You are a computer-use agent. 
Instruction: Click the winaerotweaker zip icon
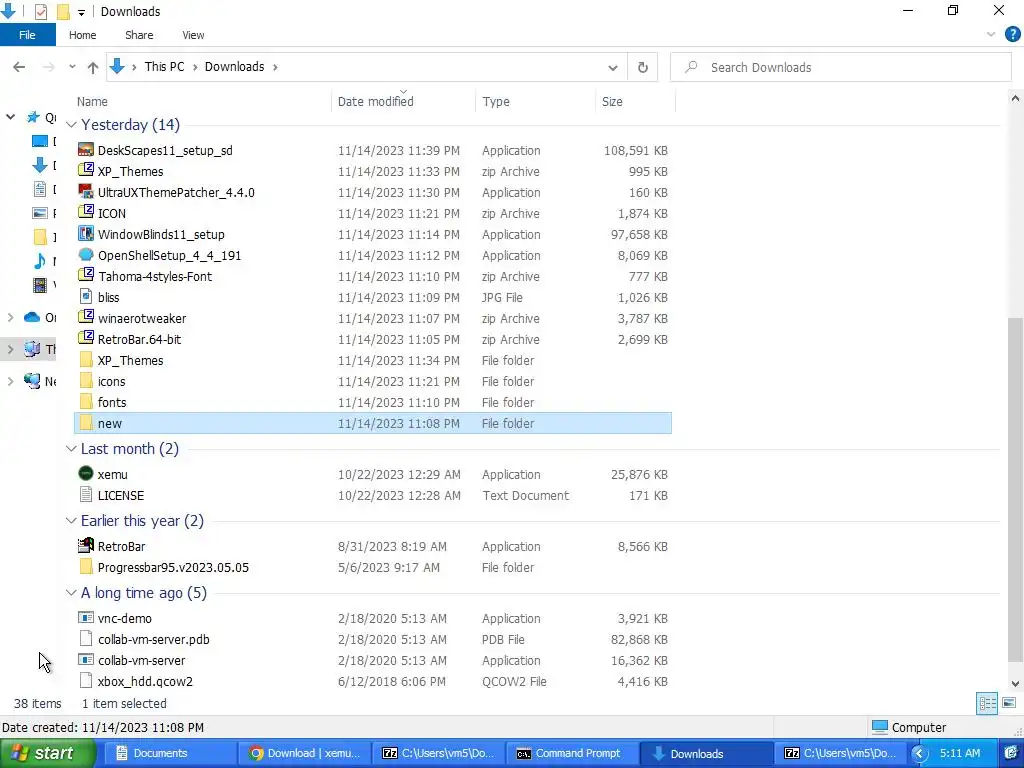(86, 317)
